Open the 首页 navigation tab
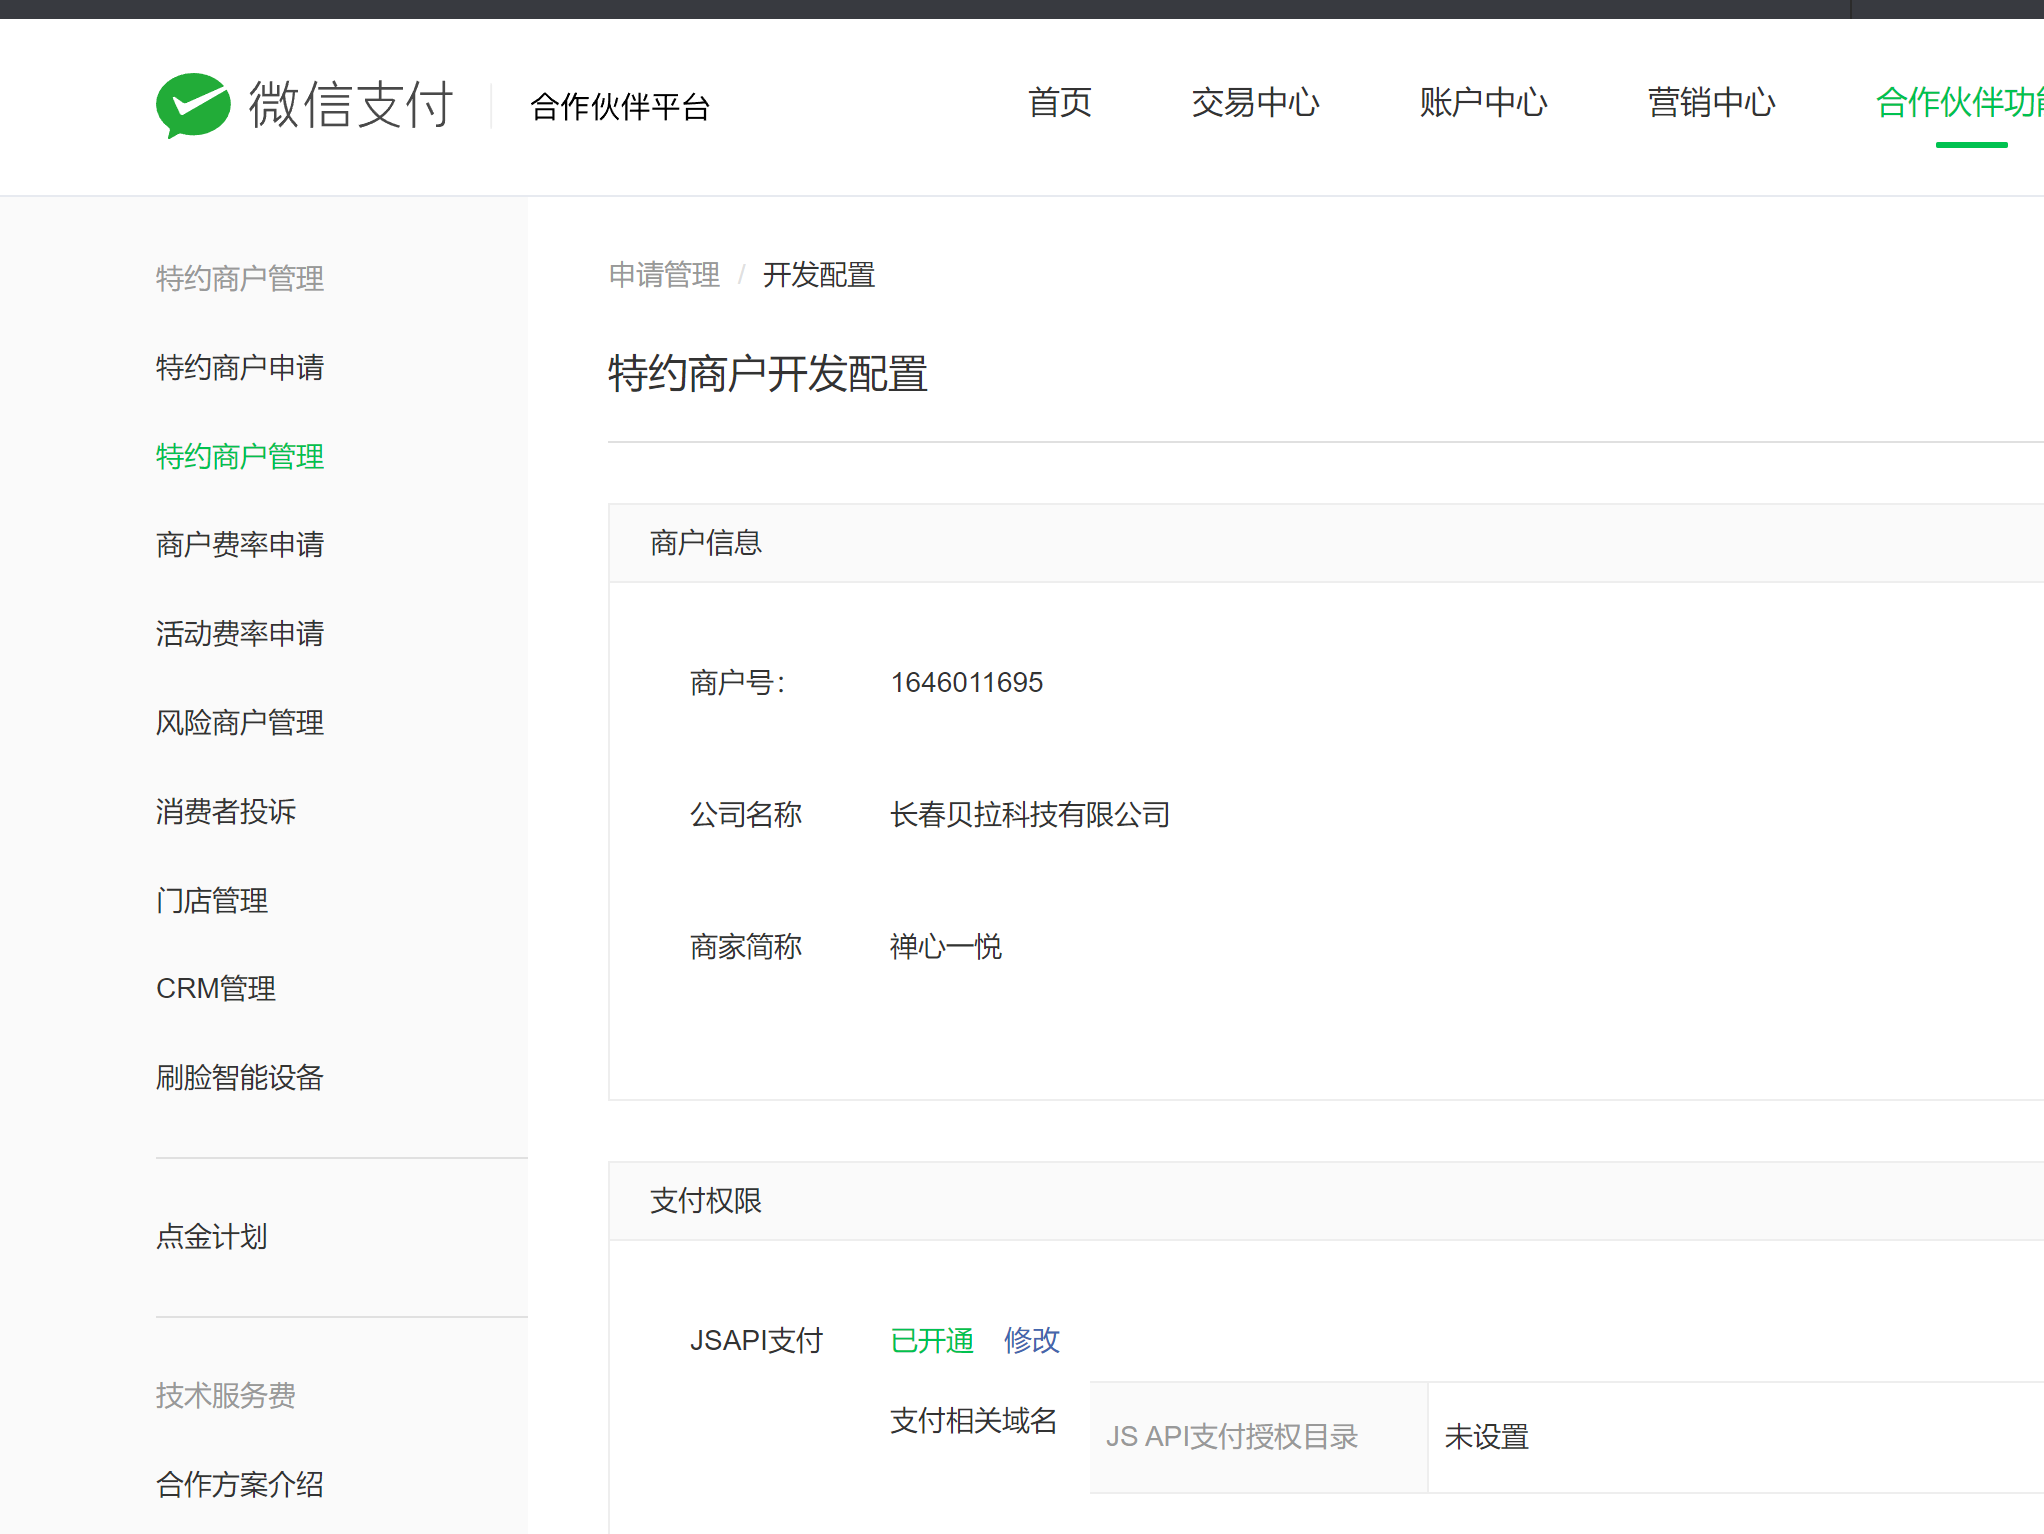Screen dimensions: 2044x1534 point(1059,102)
